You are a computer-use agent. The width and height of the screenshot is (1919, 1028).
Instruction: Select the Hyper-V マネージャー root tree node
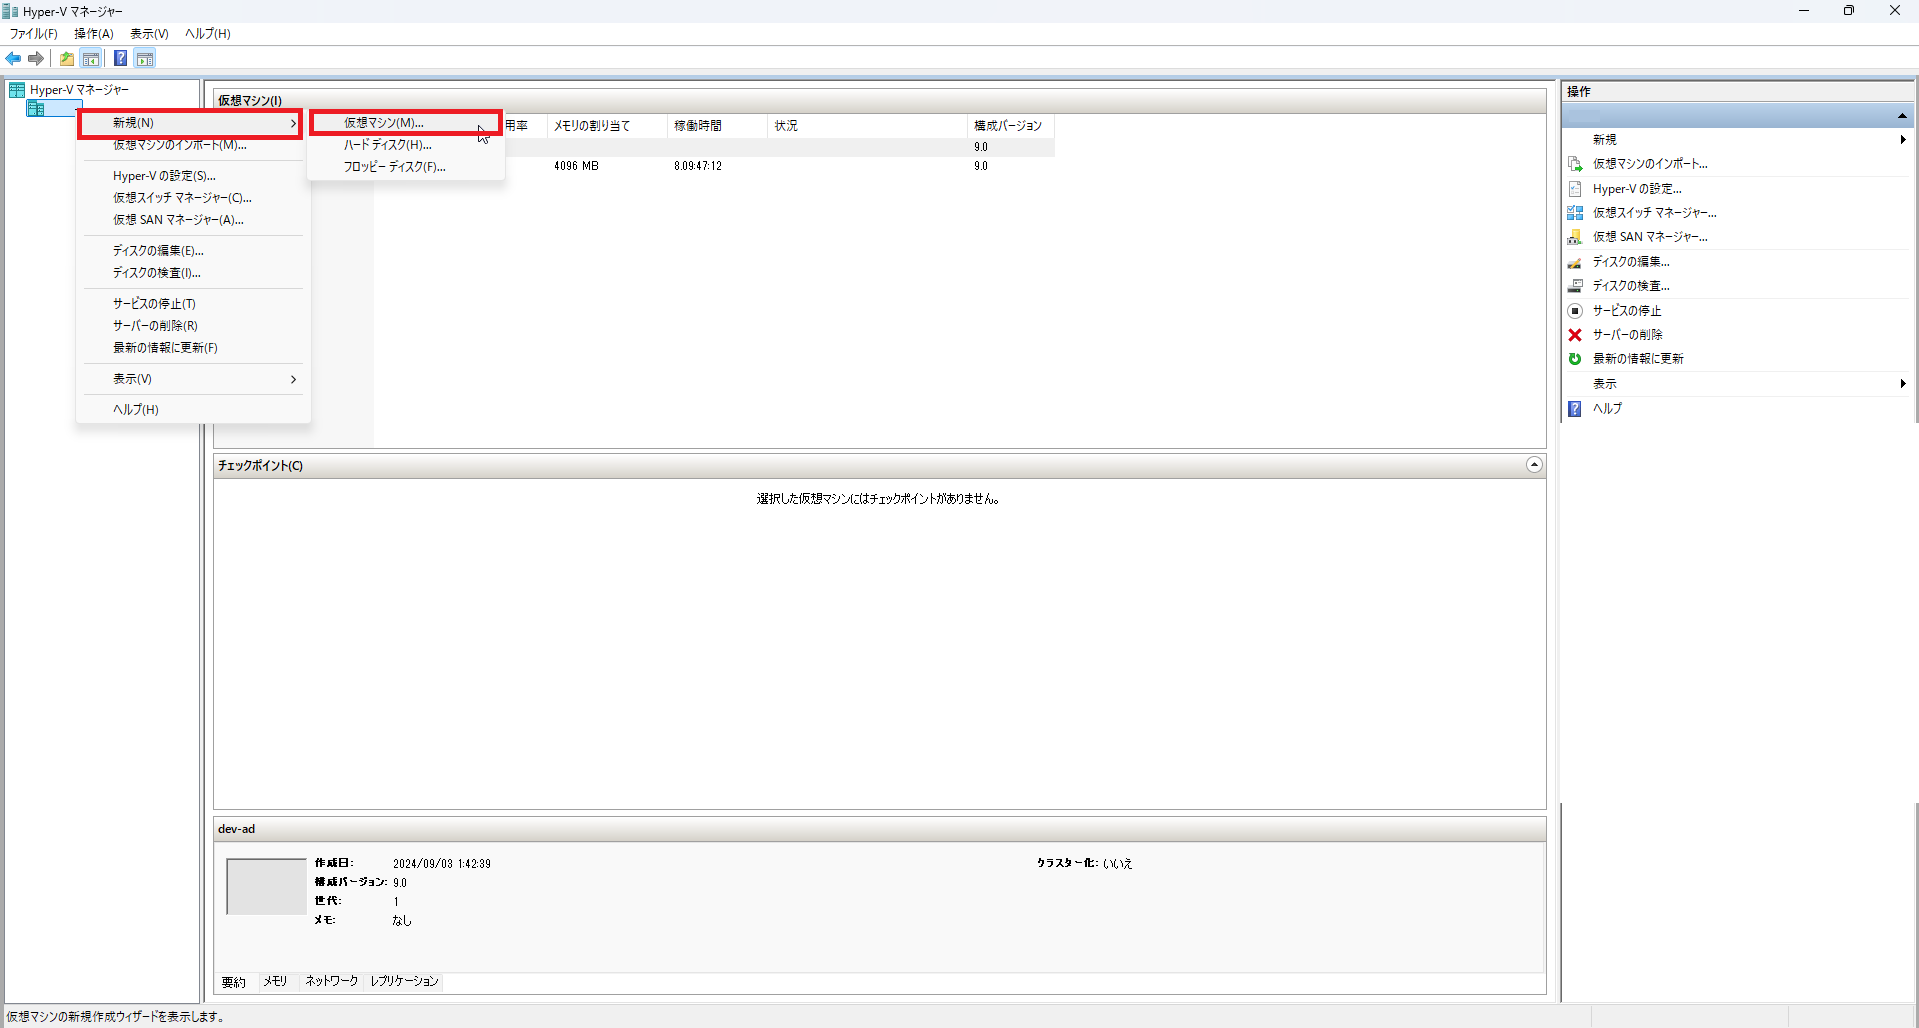point(79,90)
